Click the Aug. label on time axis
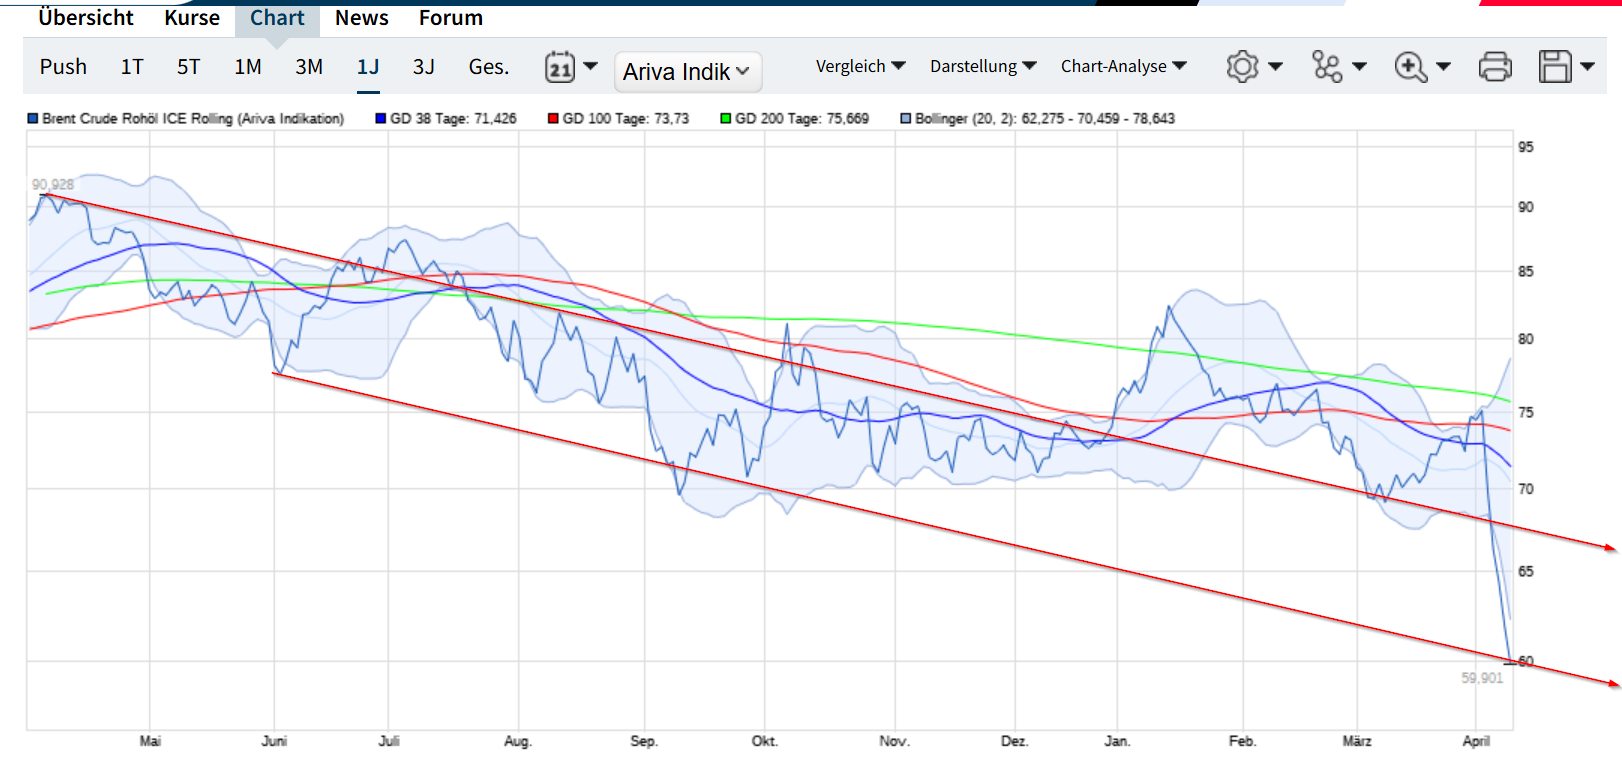This screenshot has height=764, width=1622. (x=518, y=741)
